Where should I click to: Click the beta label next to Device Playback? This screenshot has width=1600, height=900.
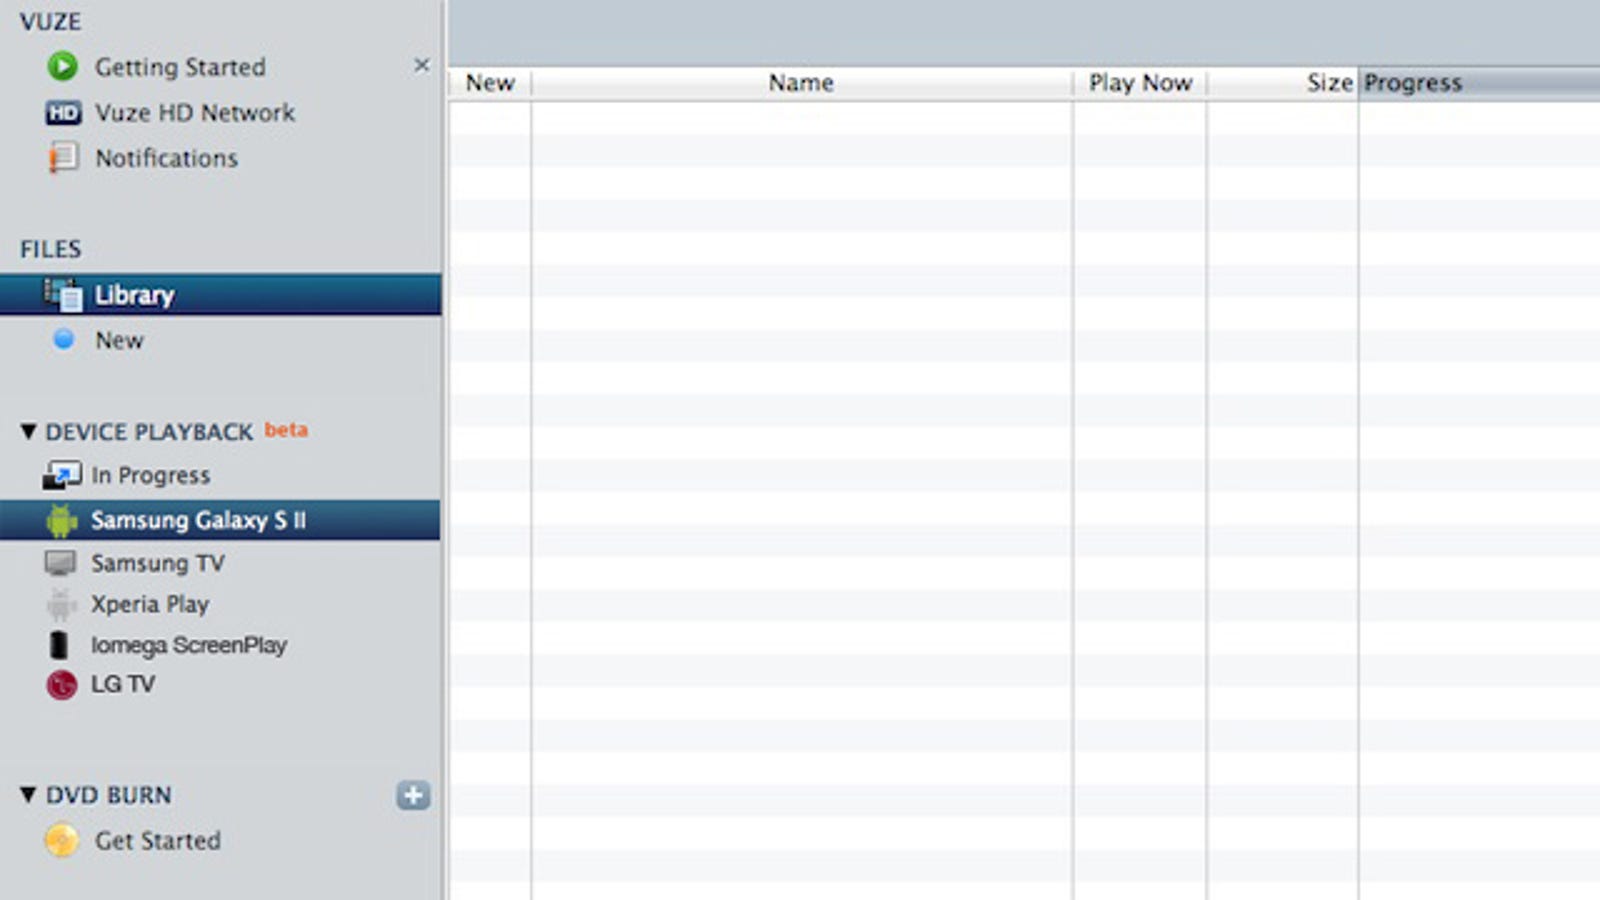(x=286, y=430)
